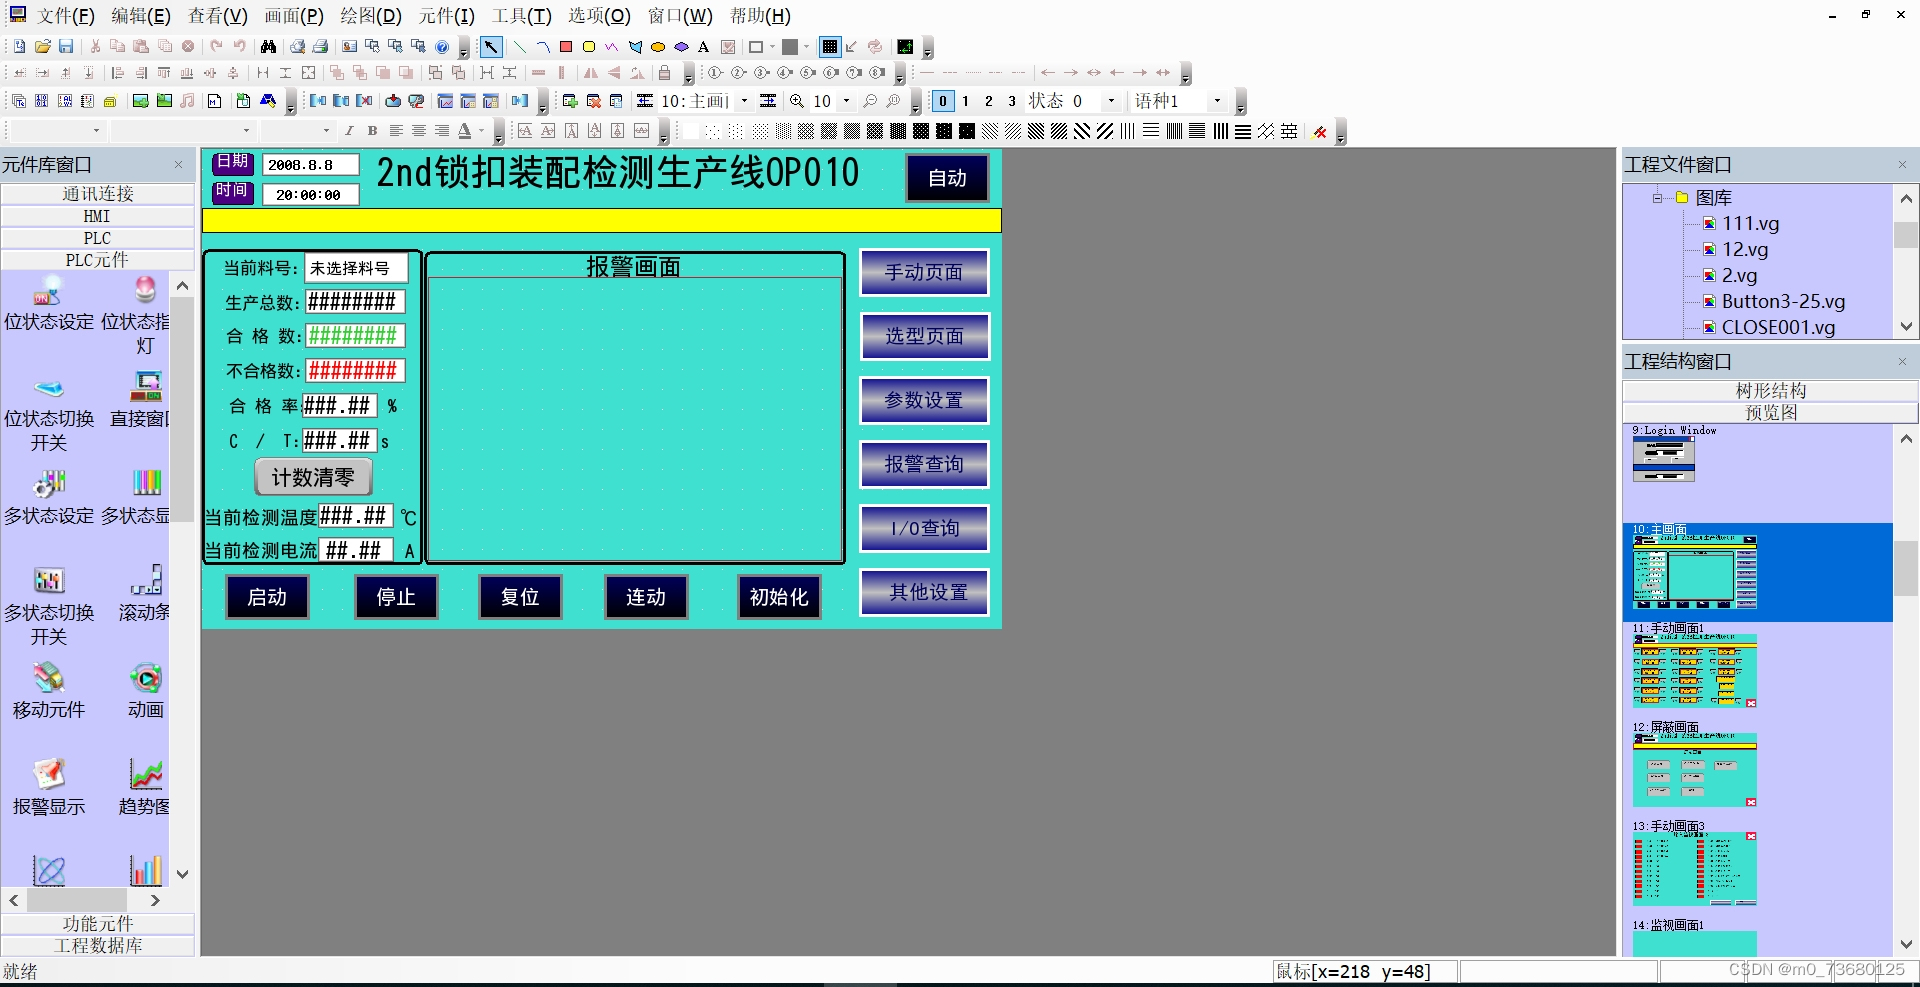This screenshot has height=987, width=1920.
Task: Click the binoculars Find icon
Action: pos(268,47)
